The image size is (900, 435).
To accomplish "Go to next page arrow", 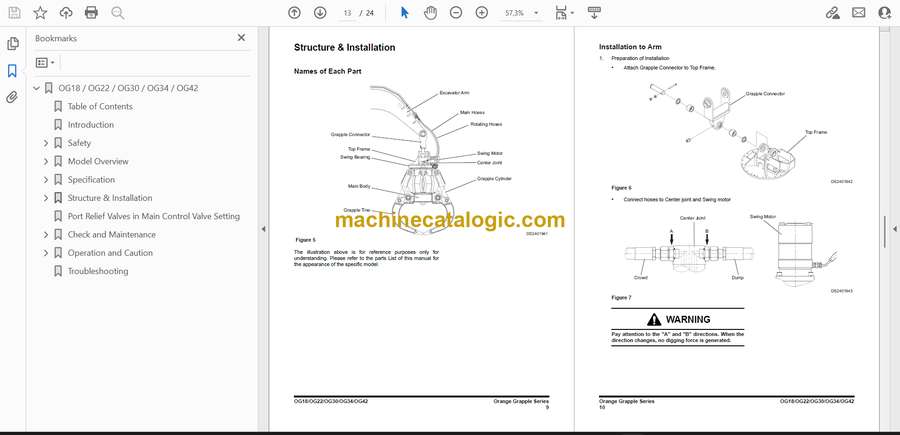I will pyautogui.click(x=320, y=13).
